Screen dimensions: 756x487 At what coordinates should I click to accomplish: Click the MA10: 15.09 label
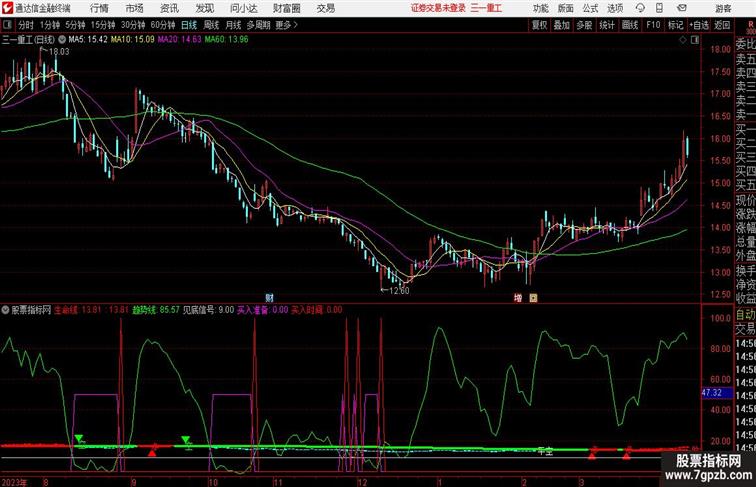pyautogui.click(x=133, y=40)
